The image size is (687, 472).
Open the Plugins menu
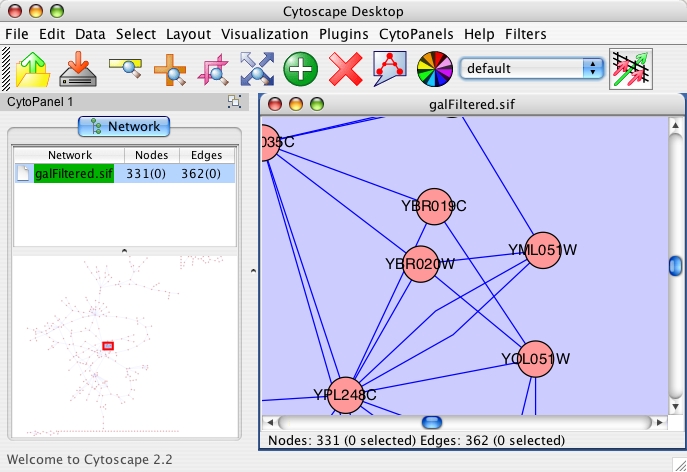pos(343,34)
